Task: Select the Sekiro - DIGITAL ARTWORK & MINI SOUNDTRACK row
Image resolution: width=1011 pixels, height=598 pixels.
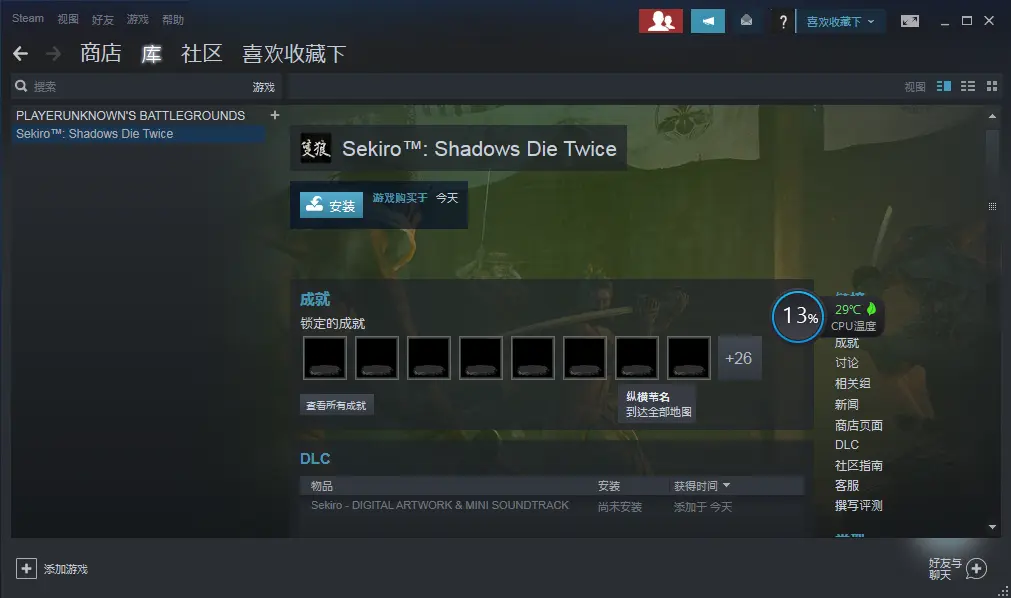Action: point(552,506)
